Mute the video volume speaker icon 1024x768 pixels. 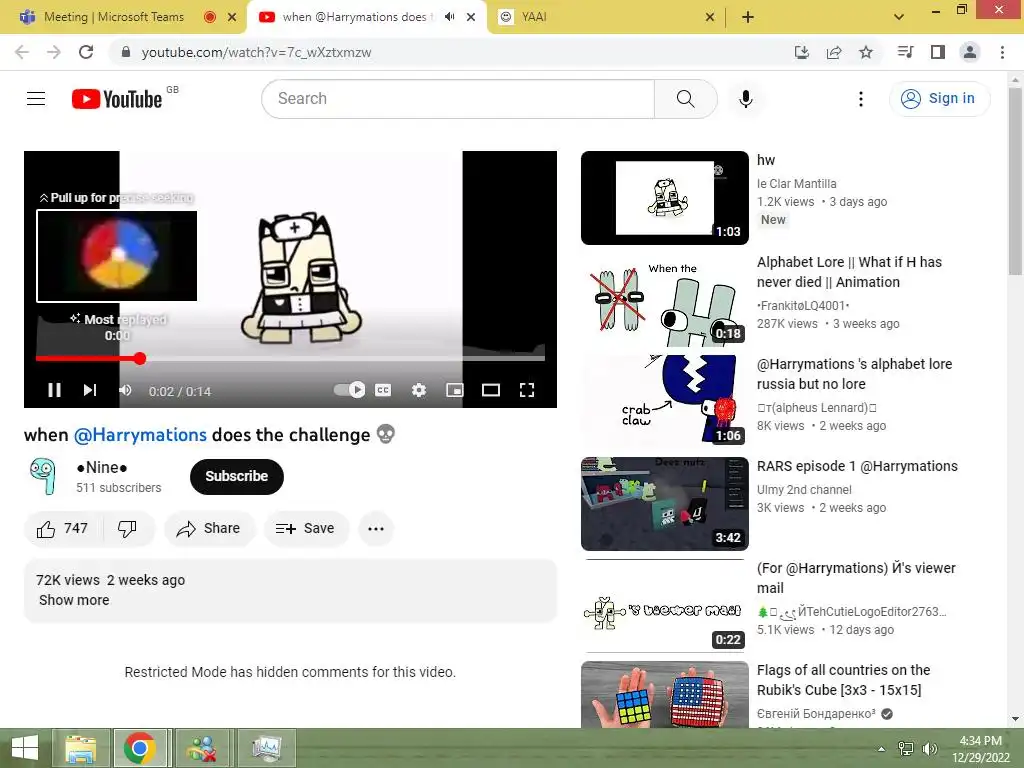pyautogui.click(x=125, y=390)
